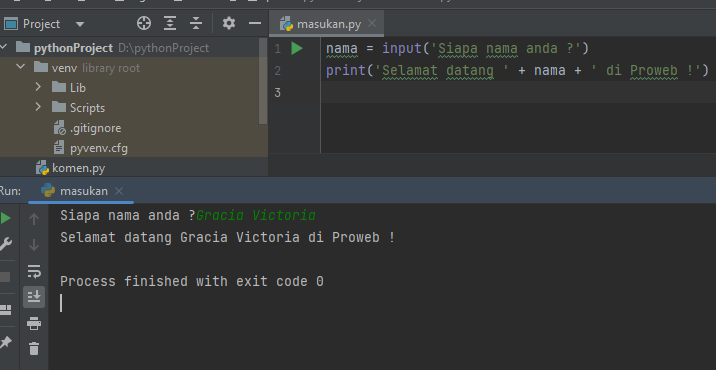Click the input function in code line 1
The image size is (716, 370).
click(x=402, y=48)
